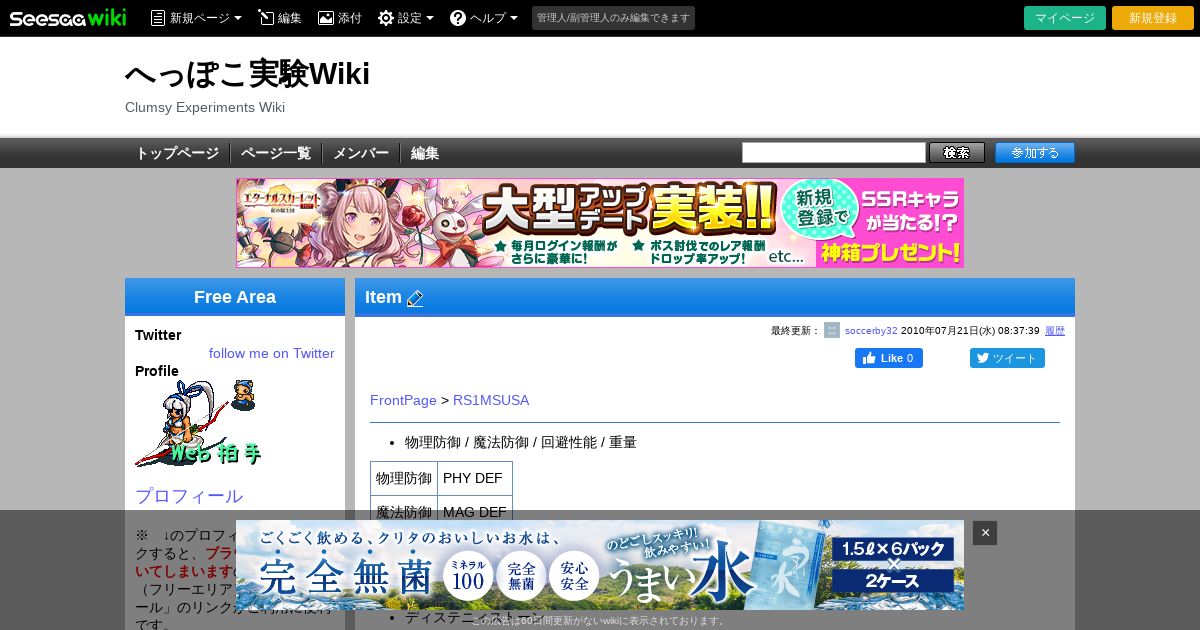This screenshot has width=1200, height=630.
Task: Click the 添付 attach toolbar item
Action: point(340,18)
